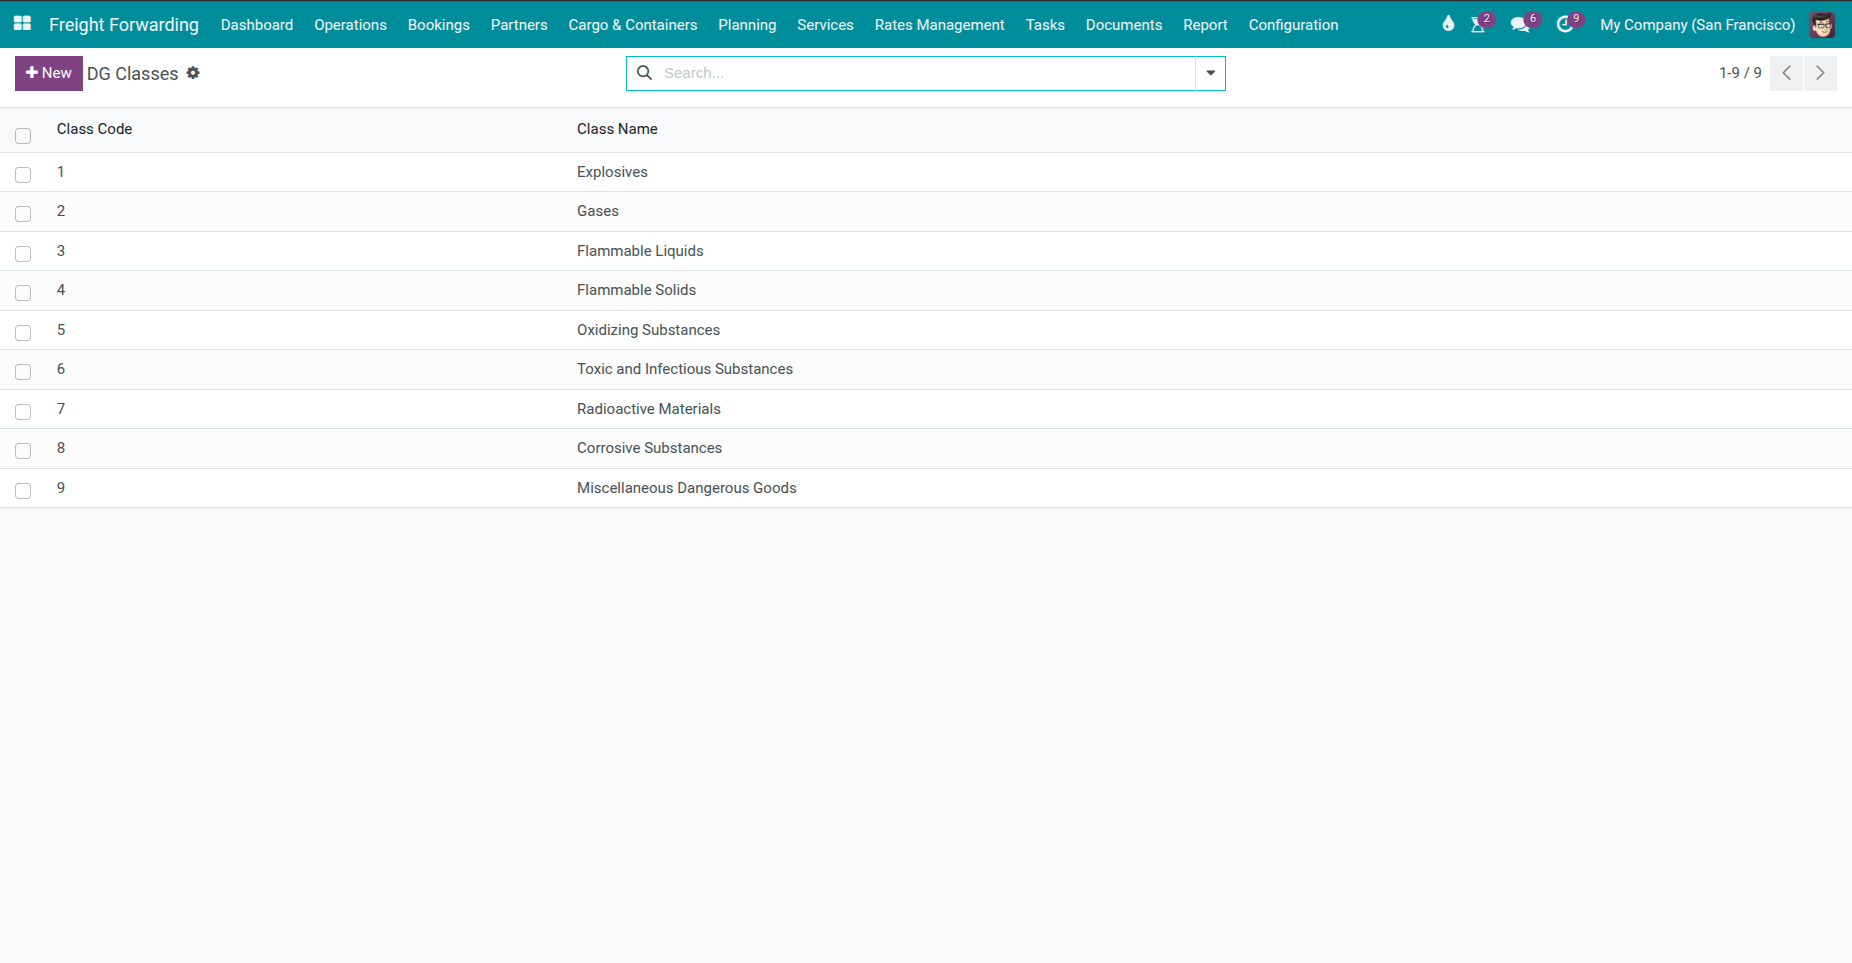Open the Flammable Liquids record
Screen dimensions: 1852x963
click(x=640, y=251)
